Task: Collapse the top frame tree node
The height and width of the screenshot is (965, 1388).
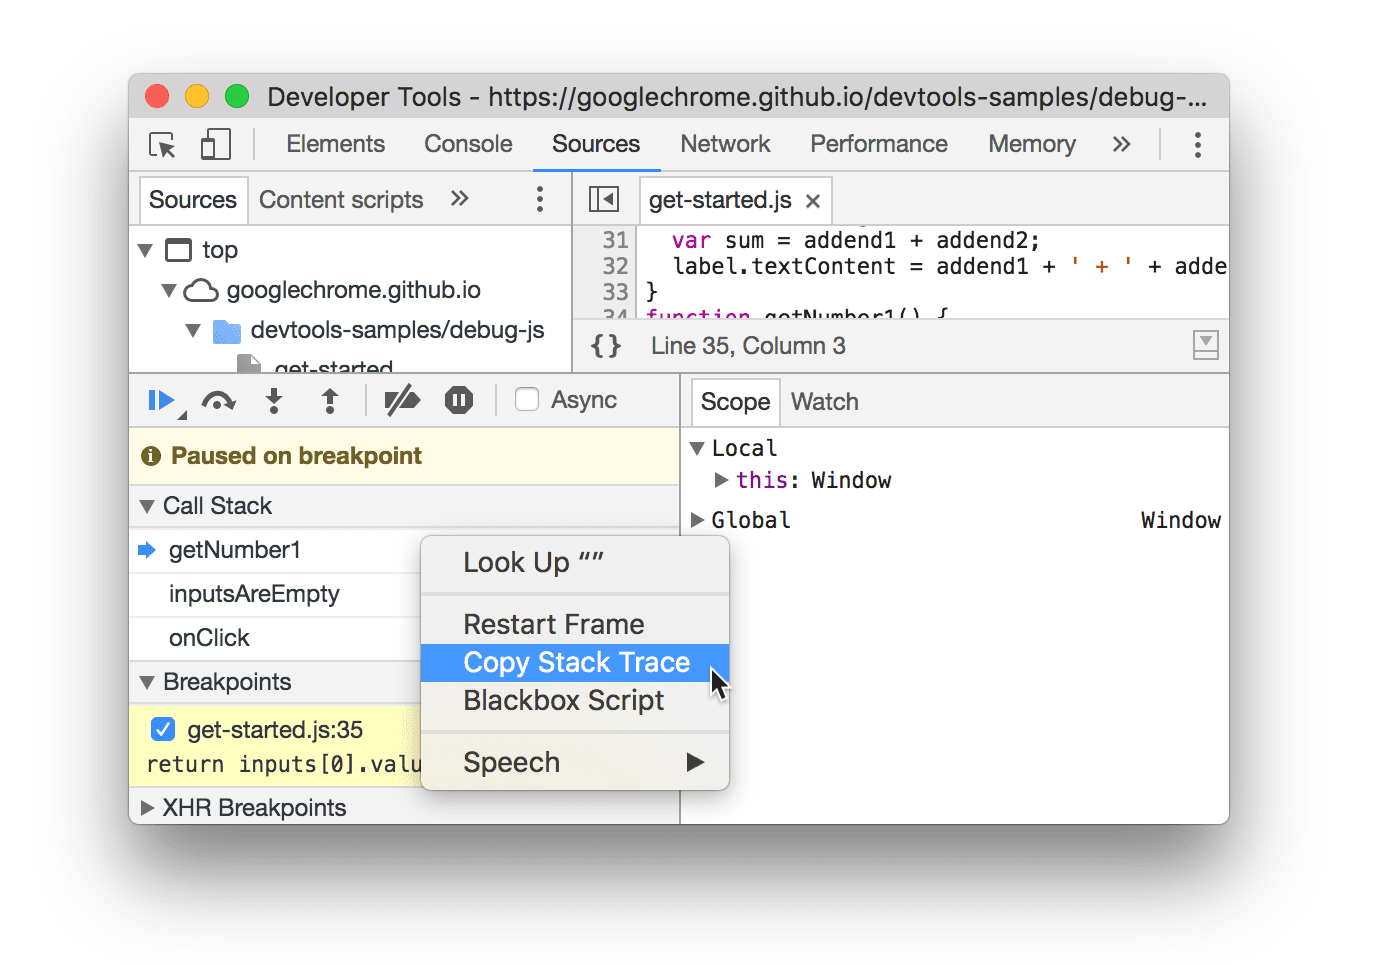Action: click(146, 250)
